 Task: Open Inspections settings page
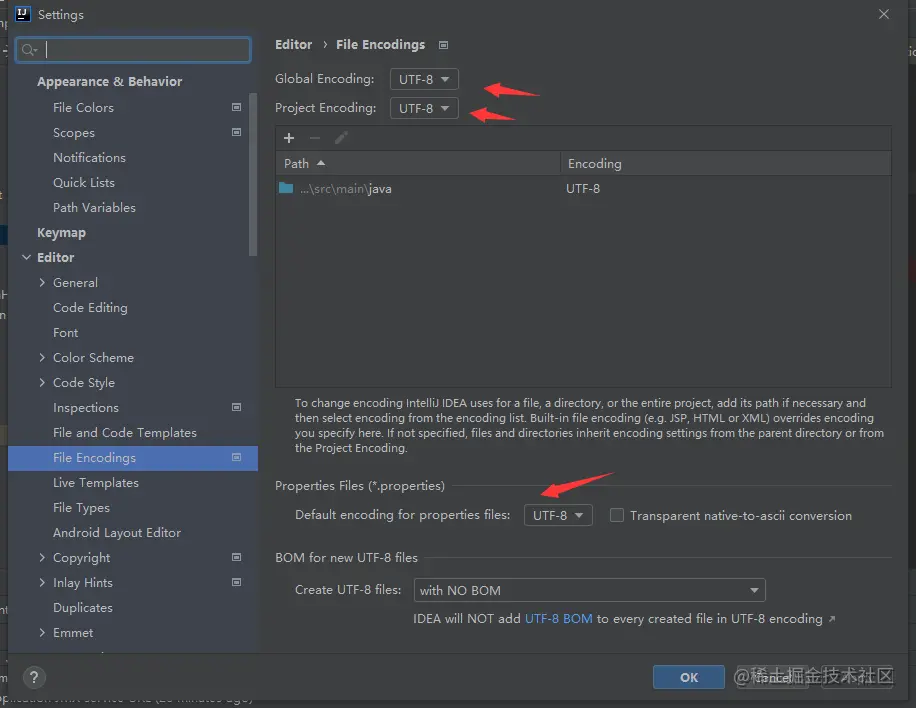pyautogui.click(x=86, y=407)
